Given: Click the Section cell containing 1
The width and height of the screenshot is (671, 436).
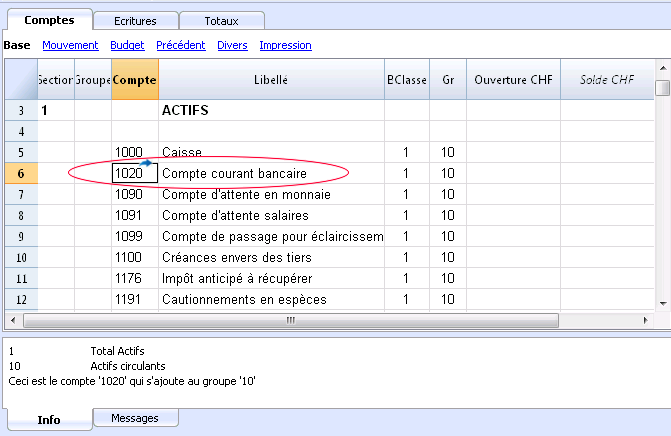Looking at the screenshot, I should tap(56, 110).
